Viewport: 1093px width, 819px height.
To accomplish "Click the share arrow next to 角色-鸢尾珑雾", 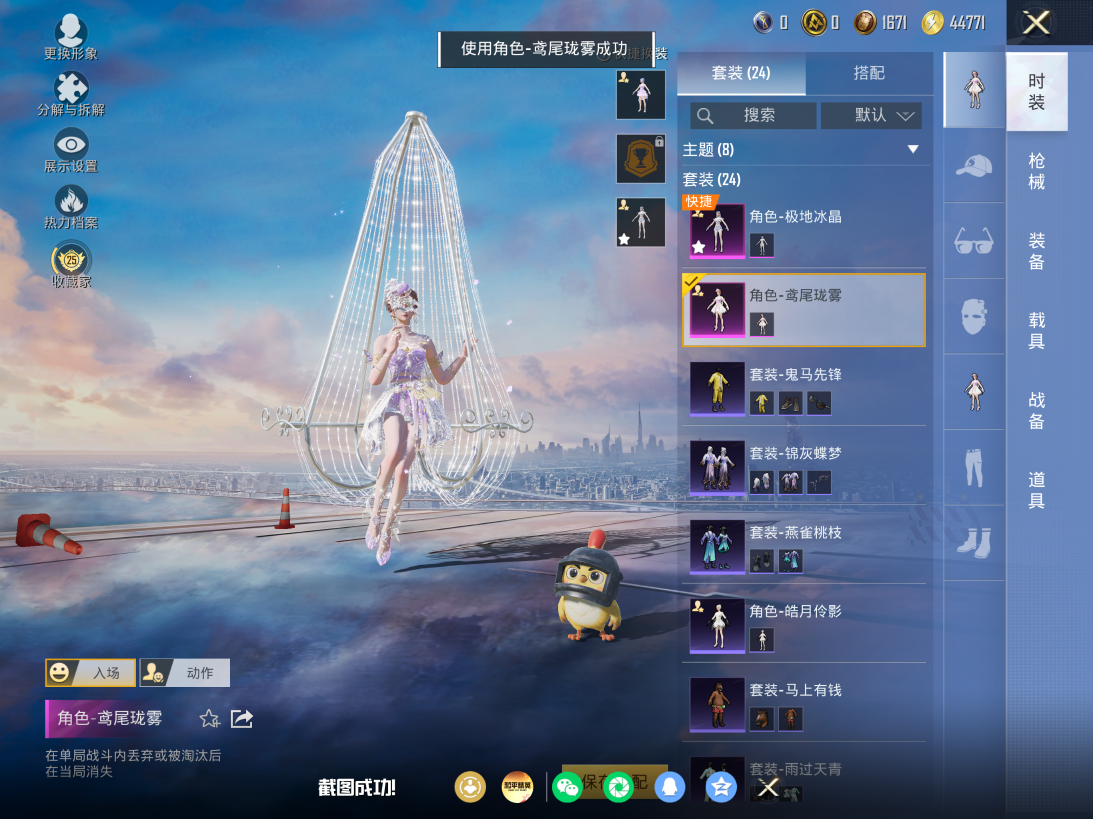I will click(x=242, y=719).
